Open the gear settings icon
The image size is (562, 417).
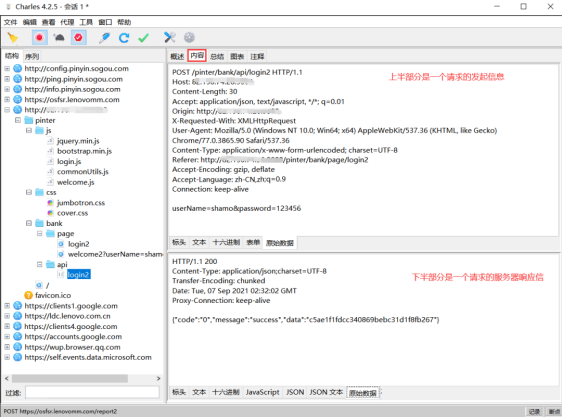tap(189, 37)
